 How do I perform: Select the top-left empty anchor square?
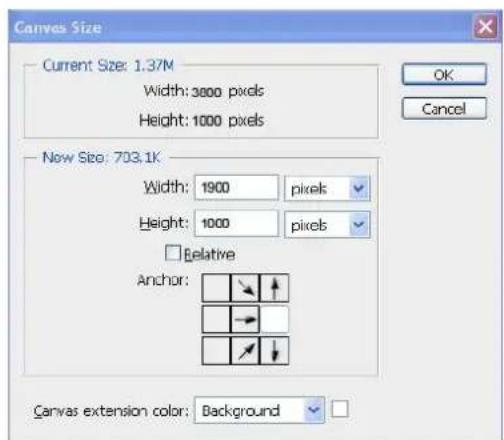[216, 288]
